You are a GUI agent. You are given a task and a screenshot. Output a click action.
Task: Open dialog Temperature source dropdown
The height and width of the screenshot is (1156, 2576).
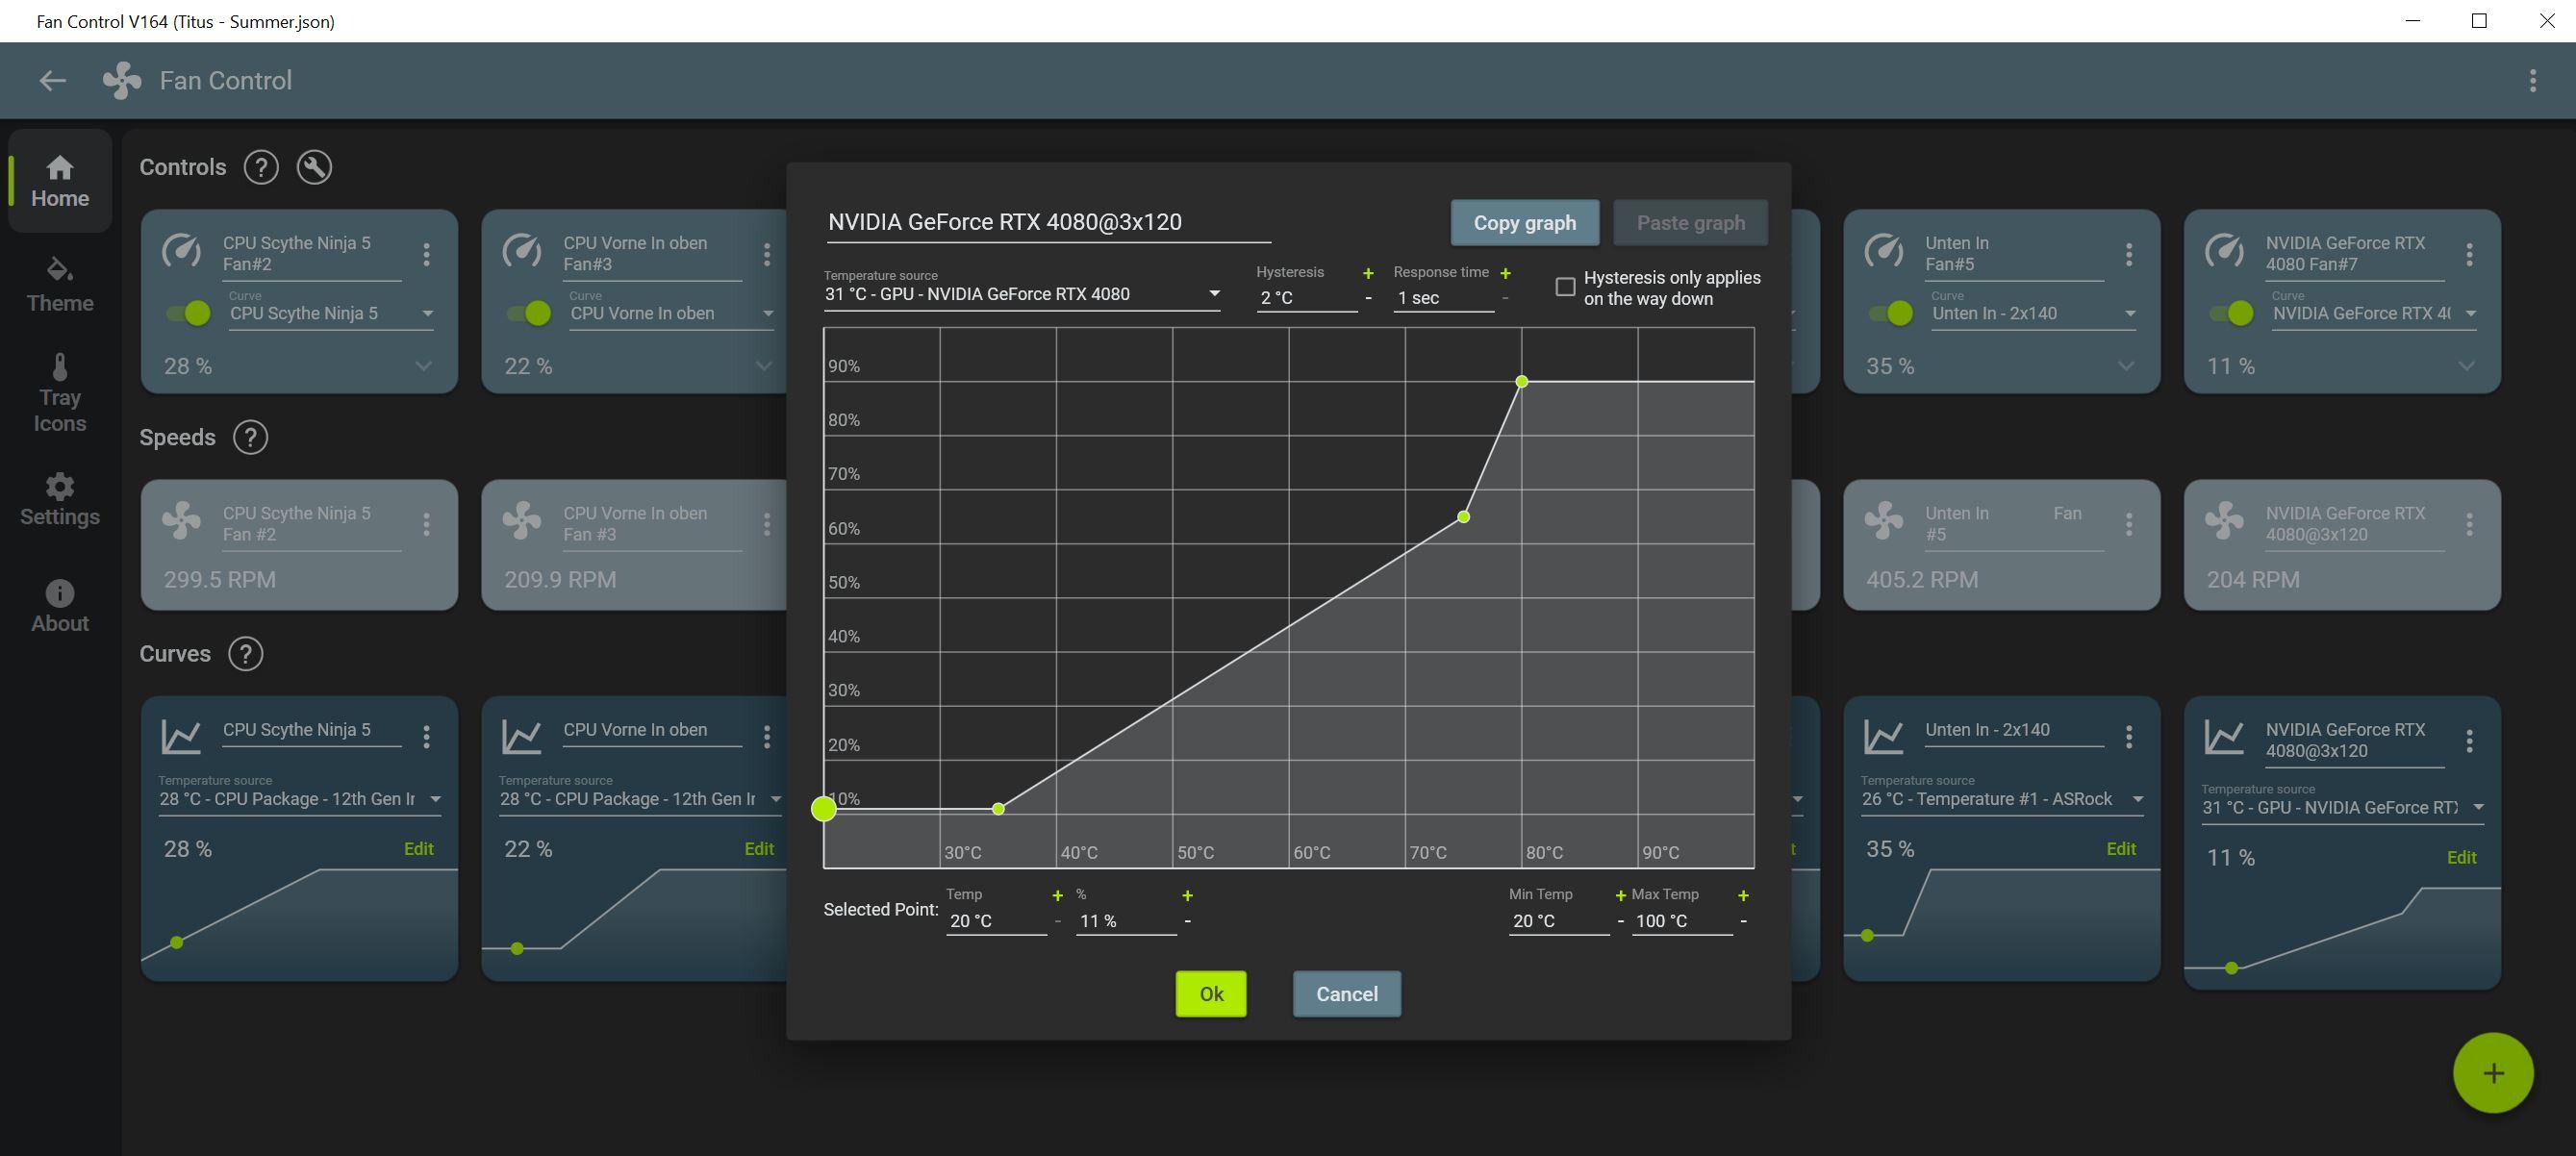click(1021, 294)
